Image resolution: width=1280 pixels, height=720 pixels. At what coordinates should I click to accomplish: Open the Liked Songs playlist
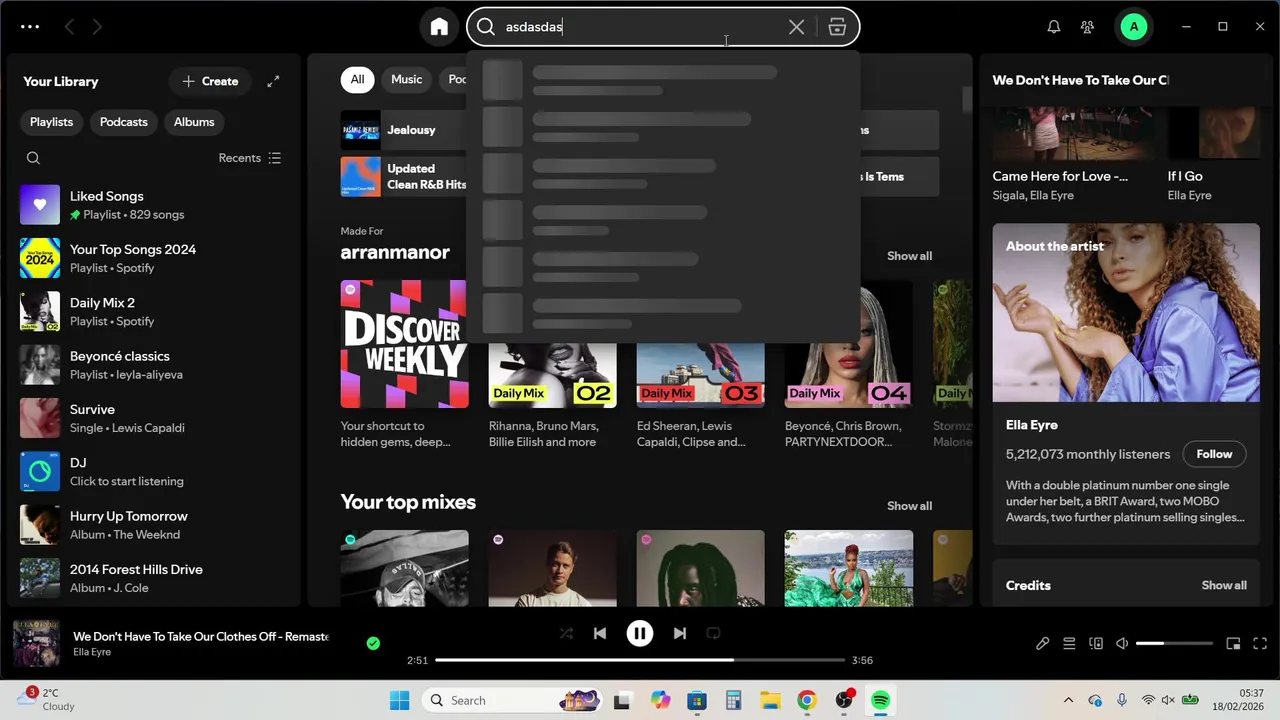[154, 205]
